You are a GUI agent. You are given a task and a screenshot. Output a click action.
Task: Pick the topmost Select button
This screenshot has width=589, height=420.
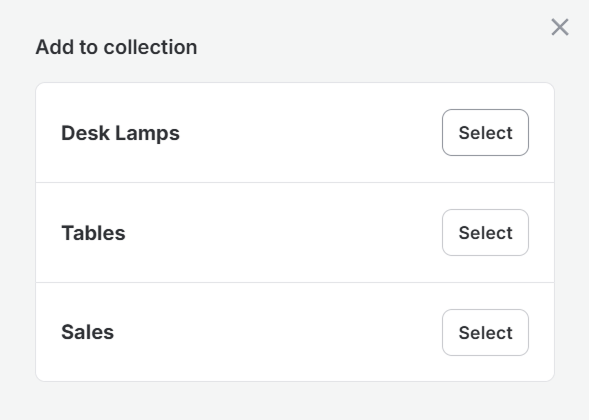(x=485, y=133)
